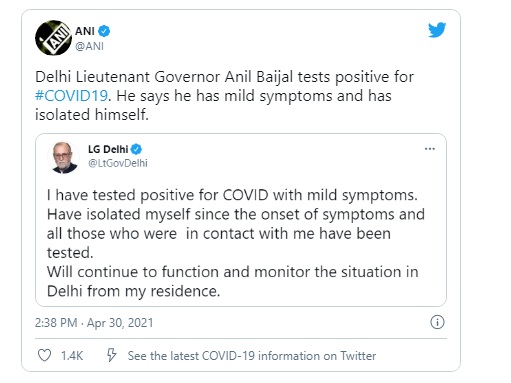Open the quoted tweet text body

[236, 243]
